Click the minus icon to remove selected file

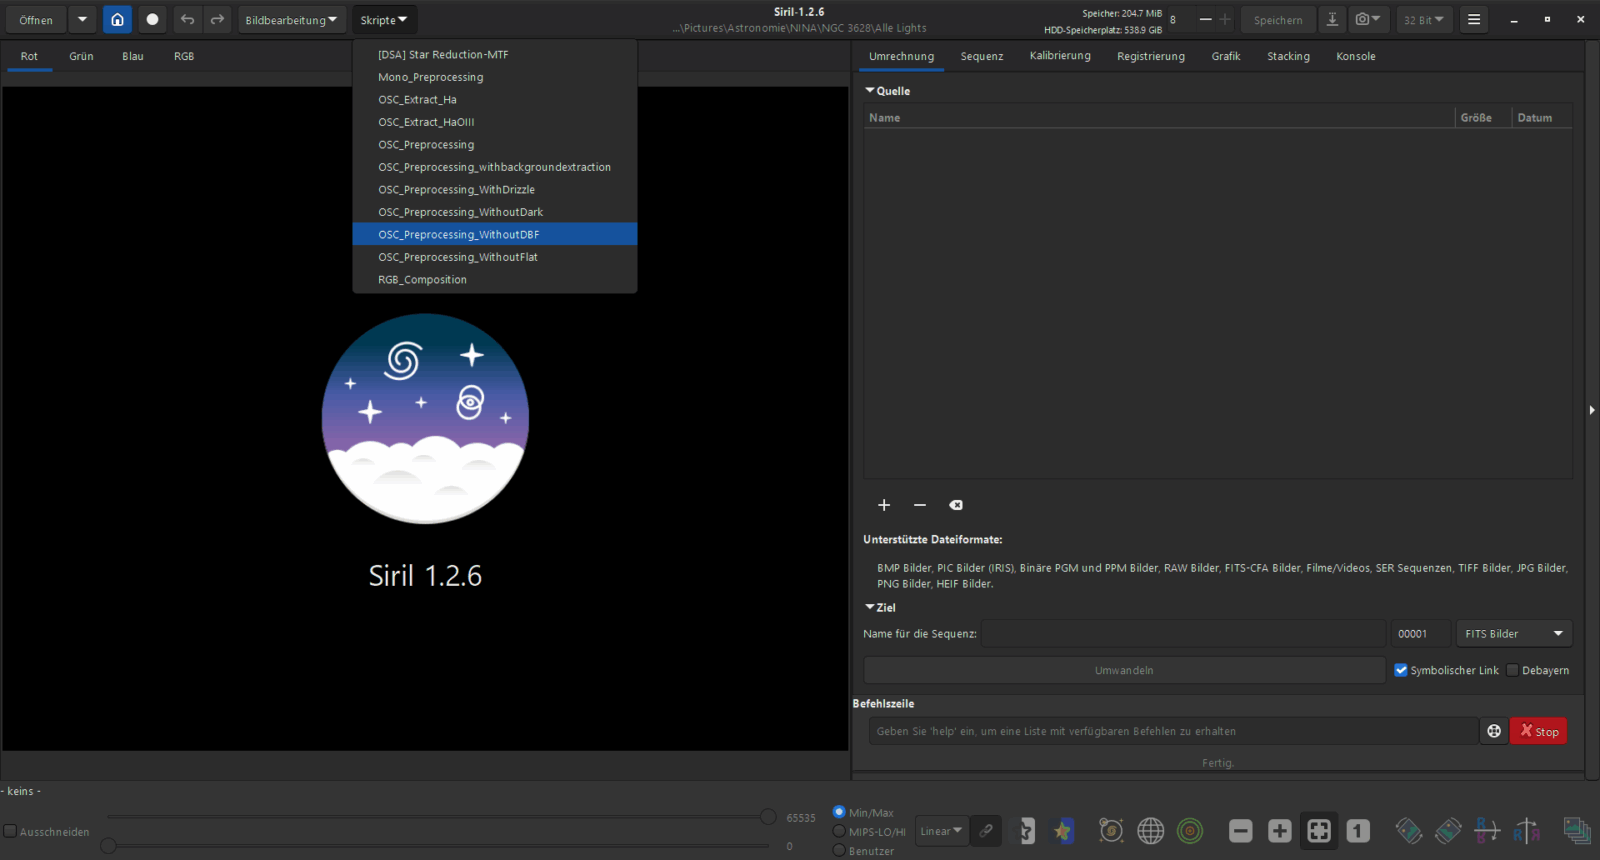pyautogui.click(x=920, y=505)
